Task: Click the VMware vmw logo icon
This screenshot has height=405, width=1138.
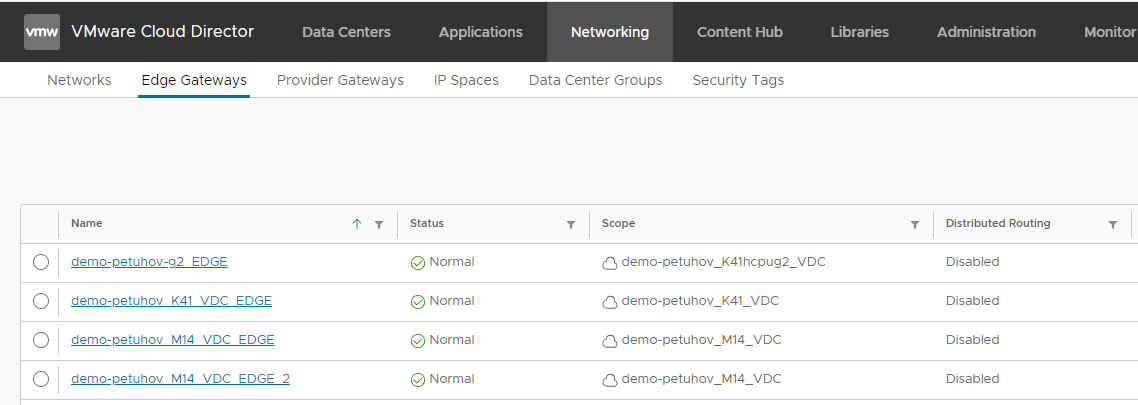Action: 42,32
